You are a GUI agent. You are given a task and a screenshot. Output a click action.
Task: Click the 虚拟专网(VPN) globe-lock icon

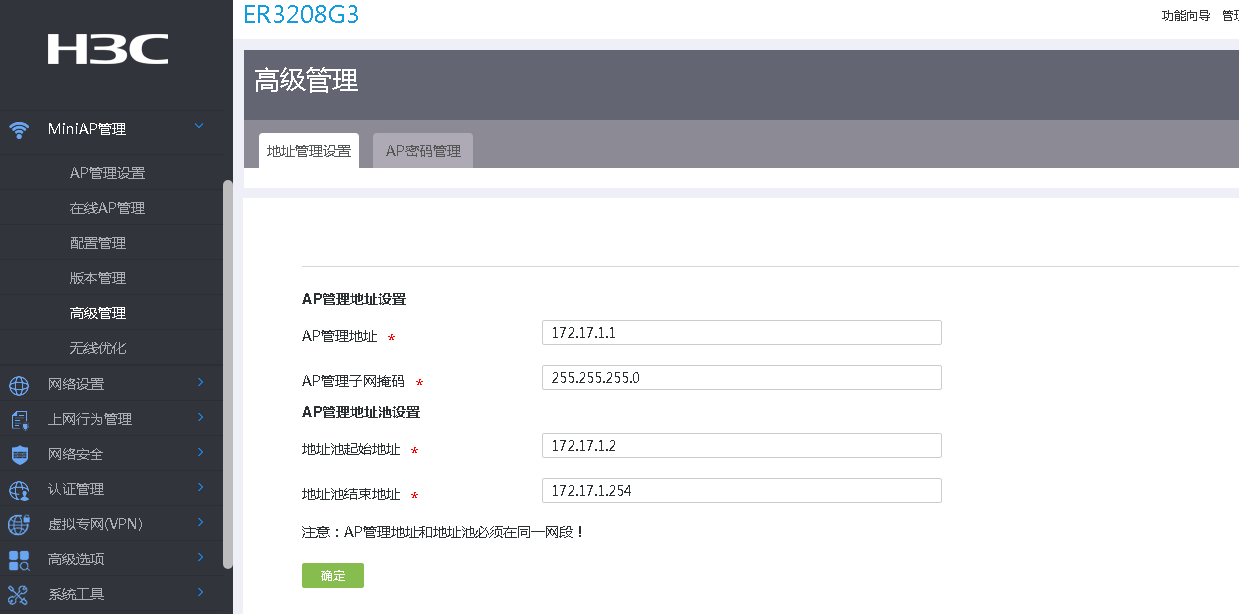click(x=18, y=524)
